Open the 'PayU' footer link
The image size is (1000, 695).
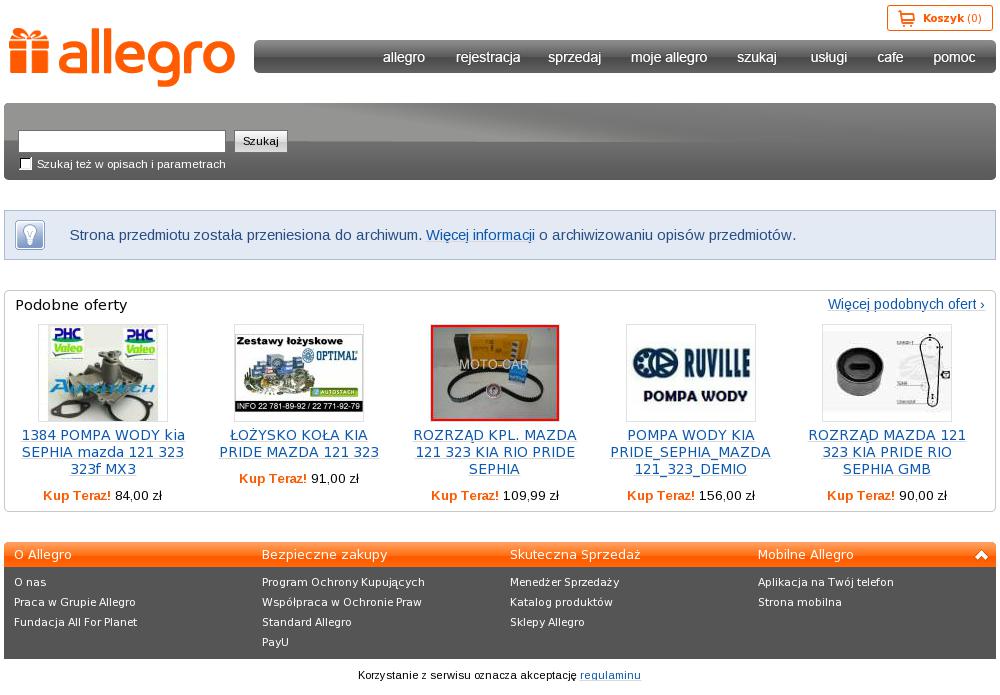click(276, 642)
